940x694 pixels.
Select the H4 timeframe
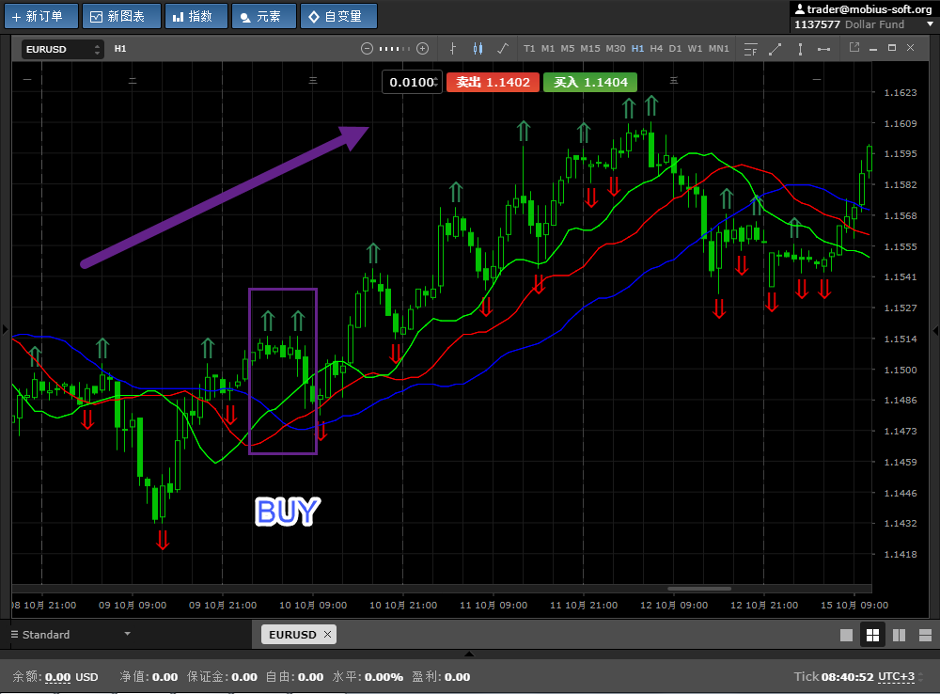[656, 48]
